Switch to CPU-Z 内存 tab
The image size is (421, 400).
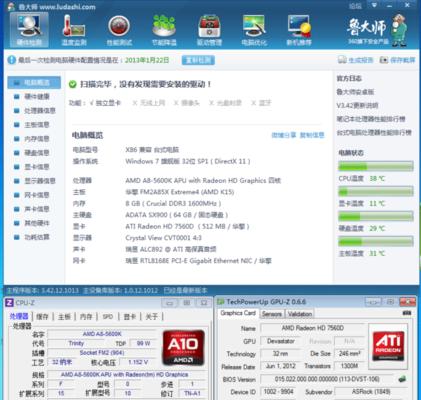86,316
